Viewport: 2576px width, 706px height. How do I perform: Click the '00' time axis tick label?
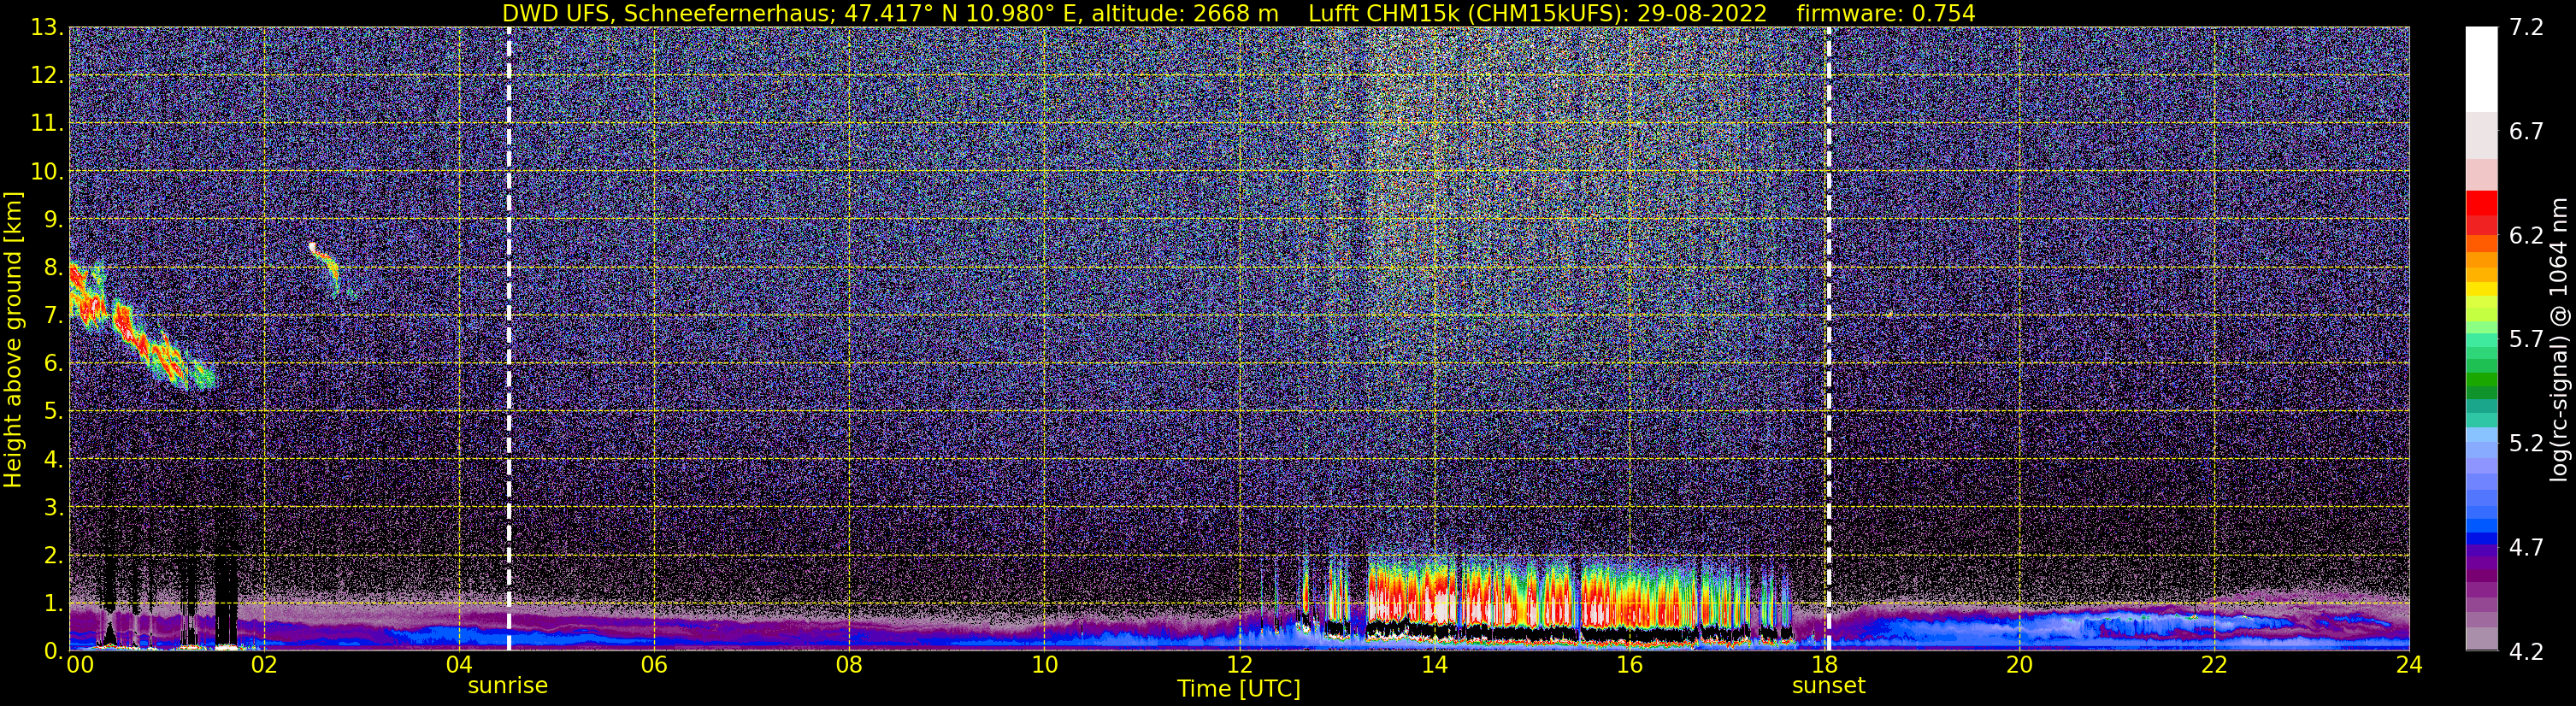pos(79,665)
